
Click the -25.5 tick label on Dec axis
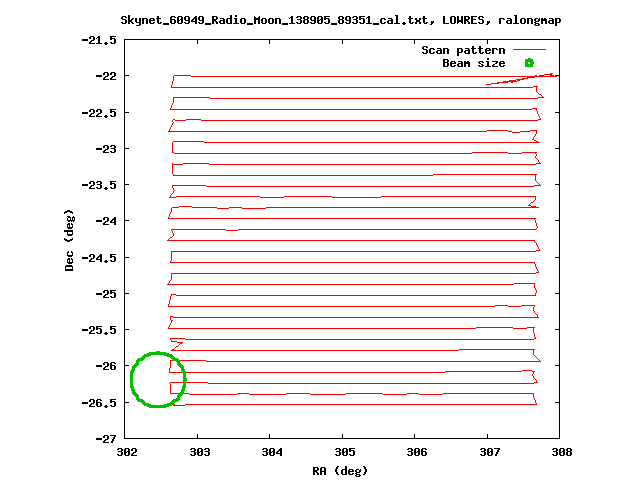(x=99, y=330)
